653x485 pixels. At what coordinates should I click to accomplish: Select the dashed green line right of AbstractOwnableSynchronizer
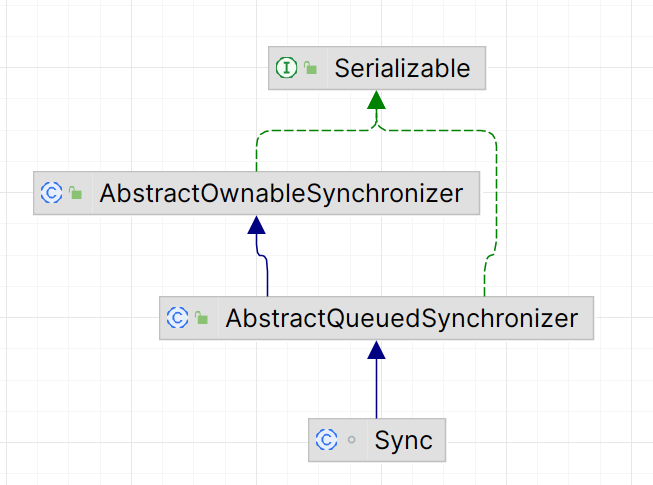coord(496,200)
